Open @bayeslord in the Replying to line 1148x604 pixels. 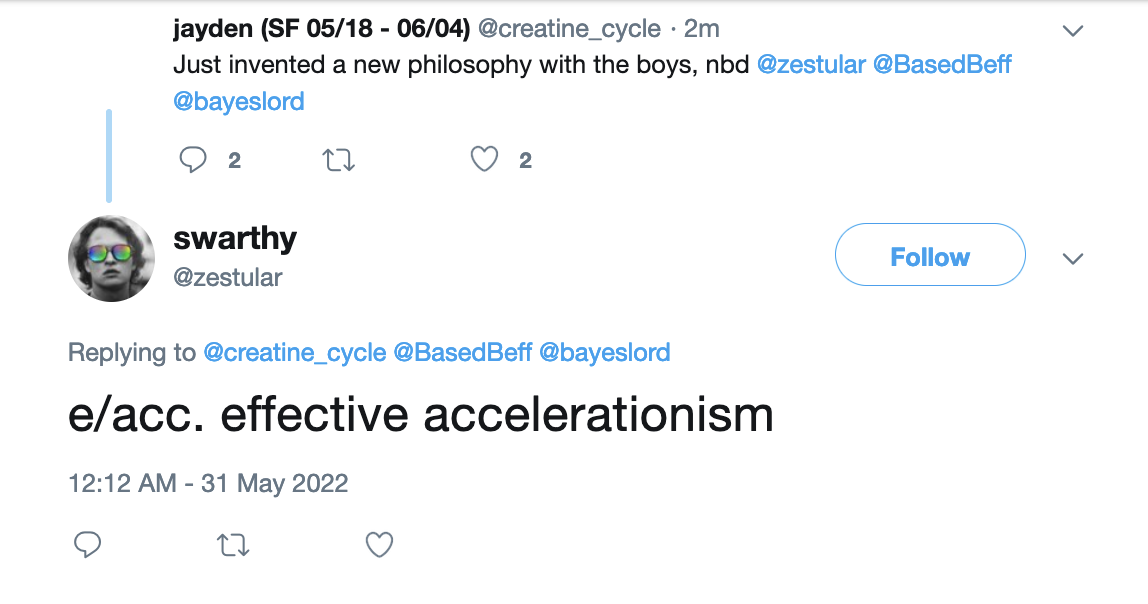click(x=605, y=353)
